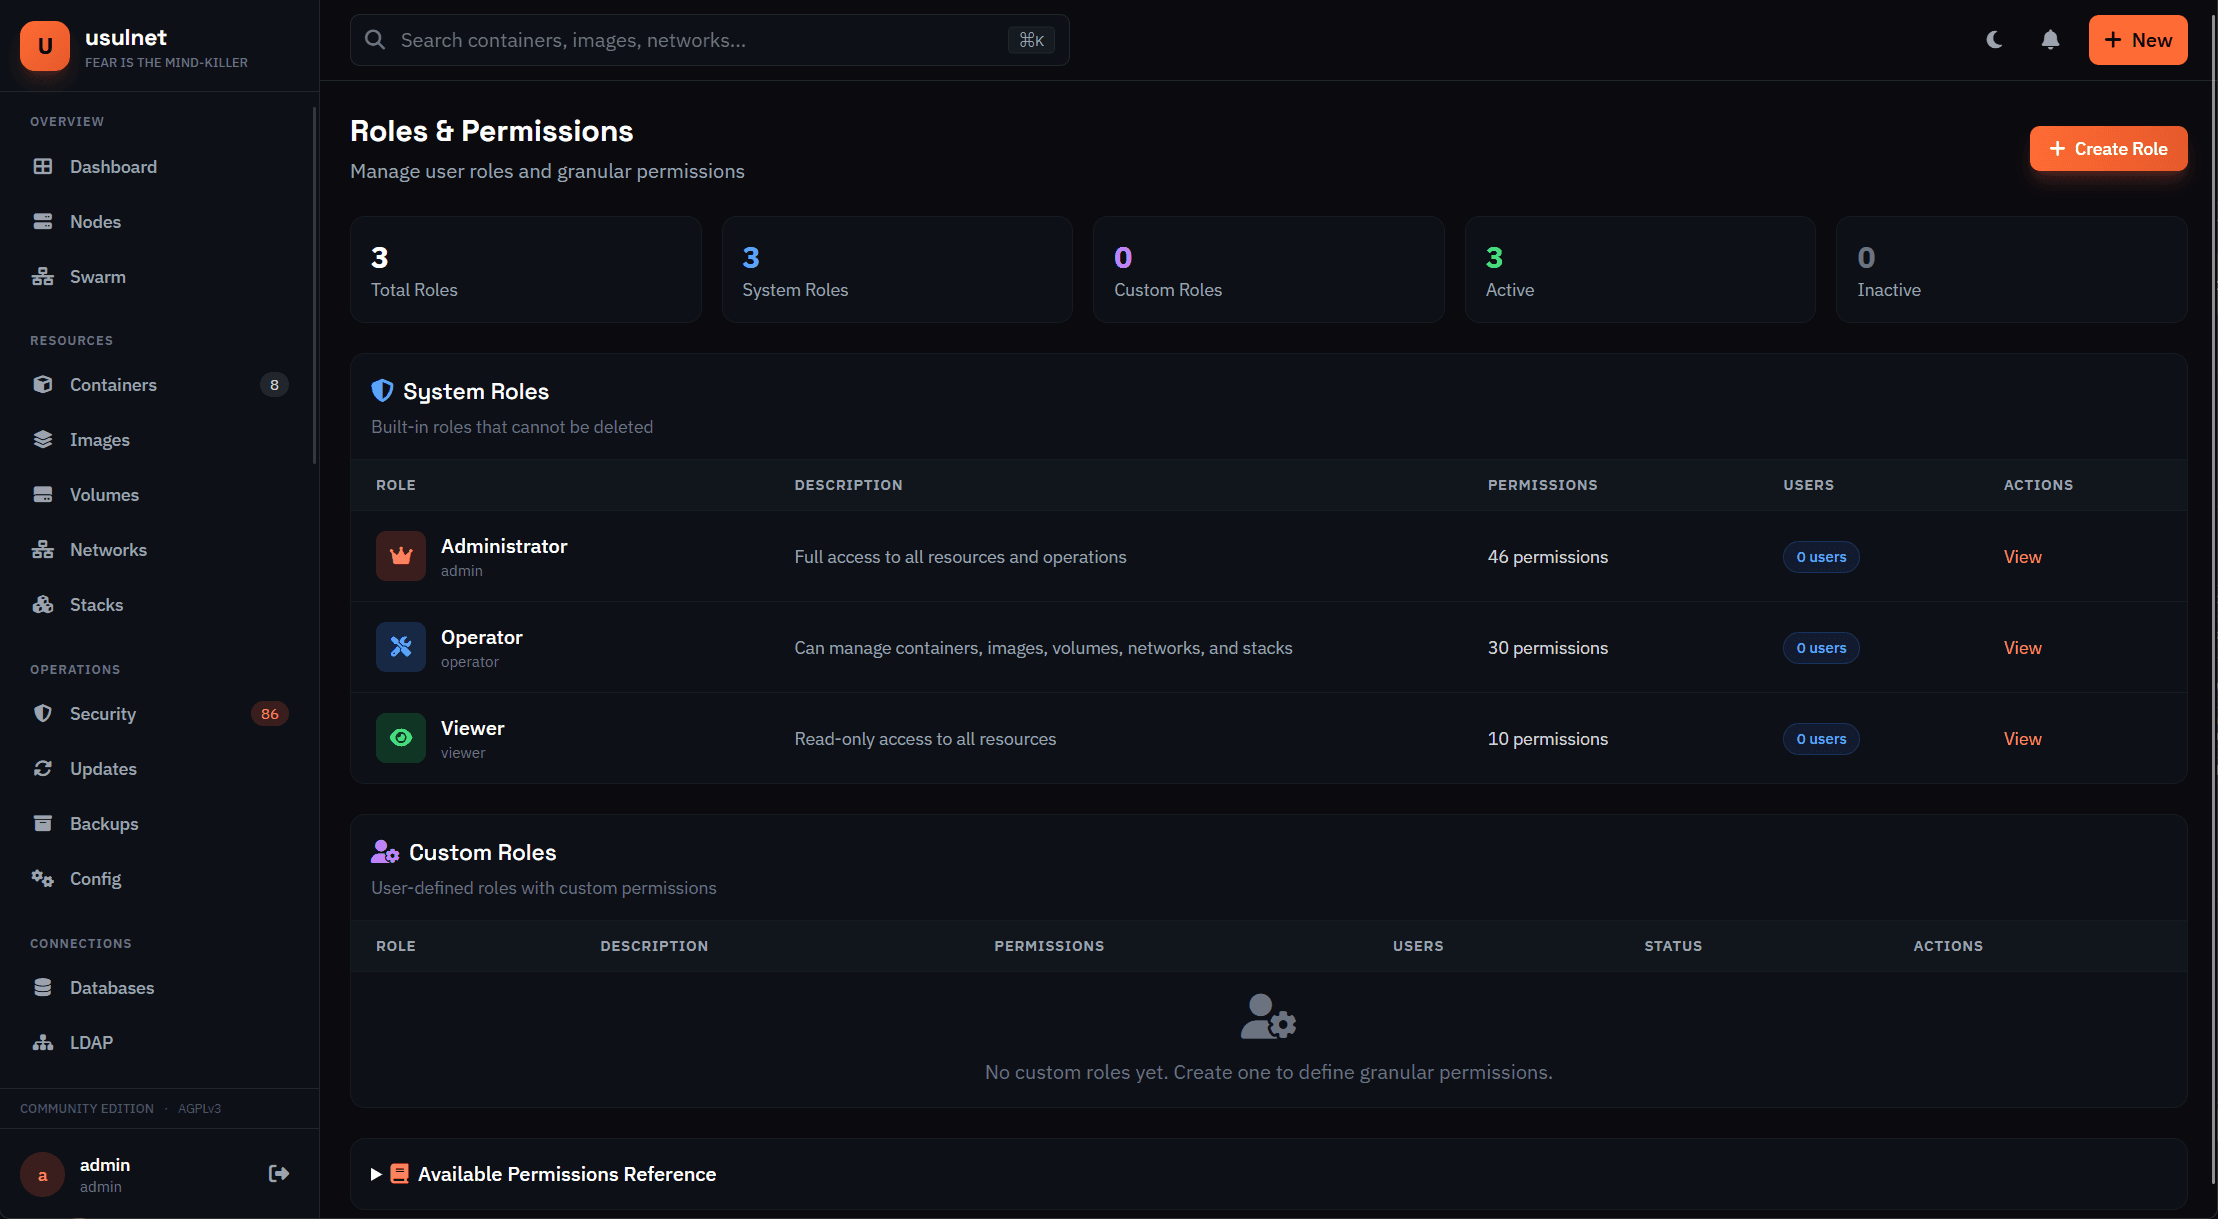The image size is (2218, 1219).
Task: Select the Stacks icon in sidebar
Action: pyautogui.click(x=43, y=604)
